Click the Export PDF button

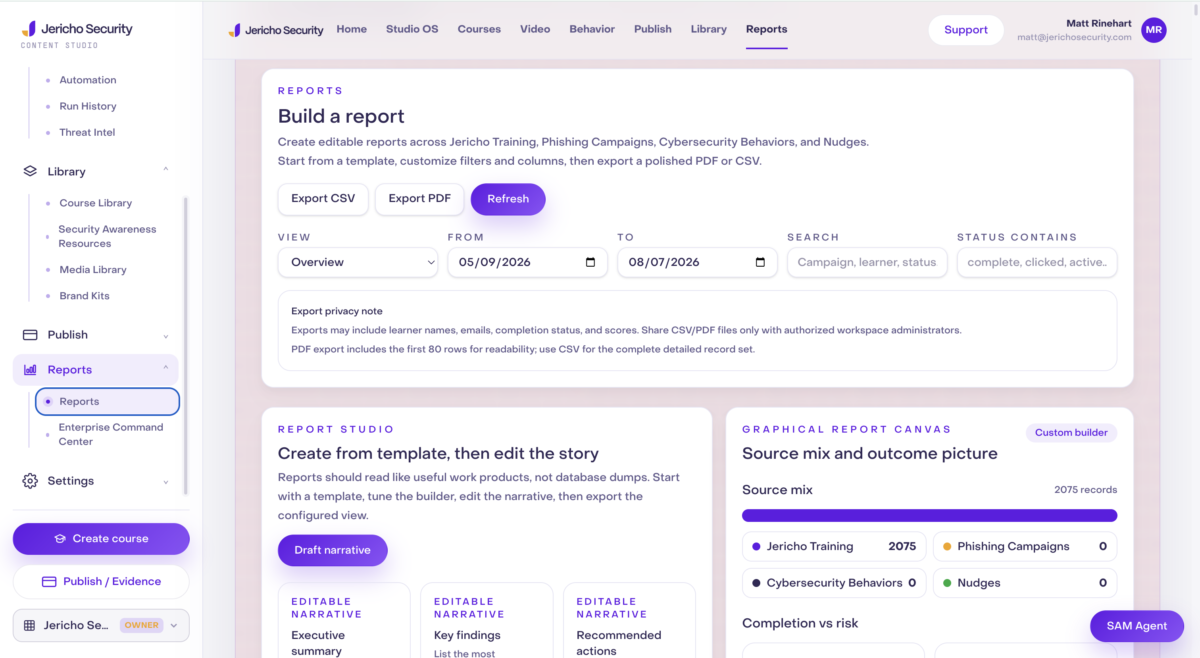pyautogui.click(x=420, y=199)
